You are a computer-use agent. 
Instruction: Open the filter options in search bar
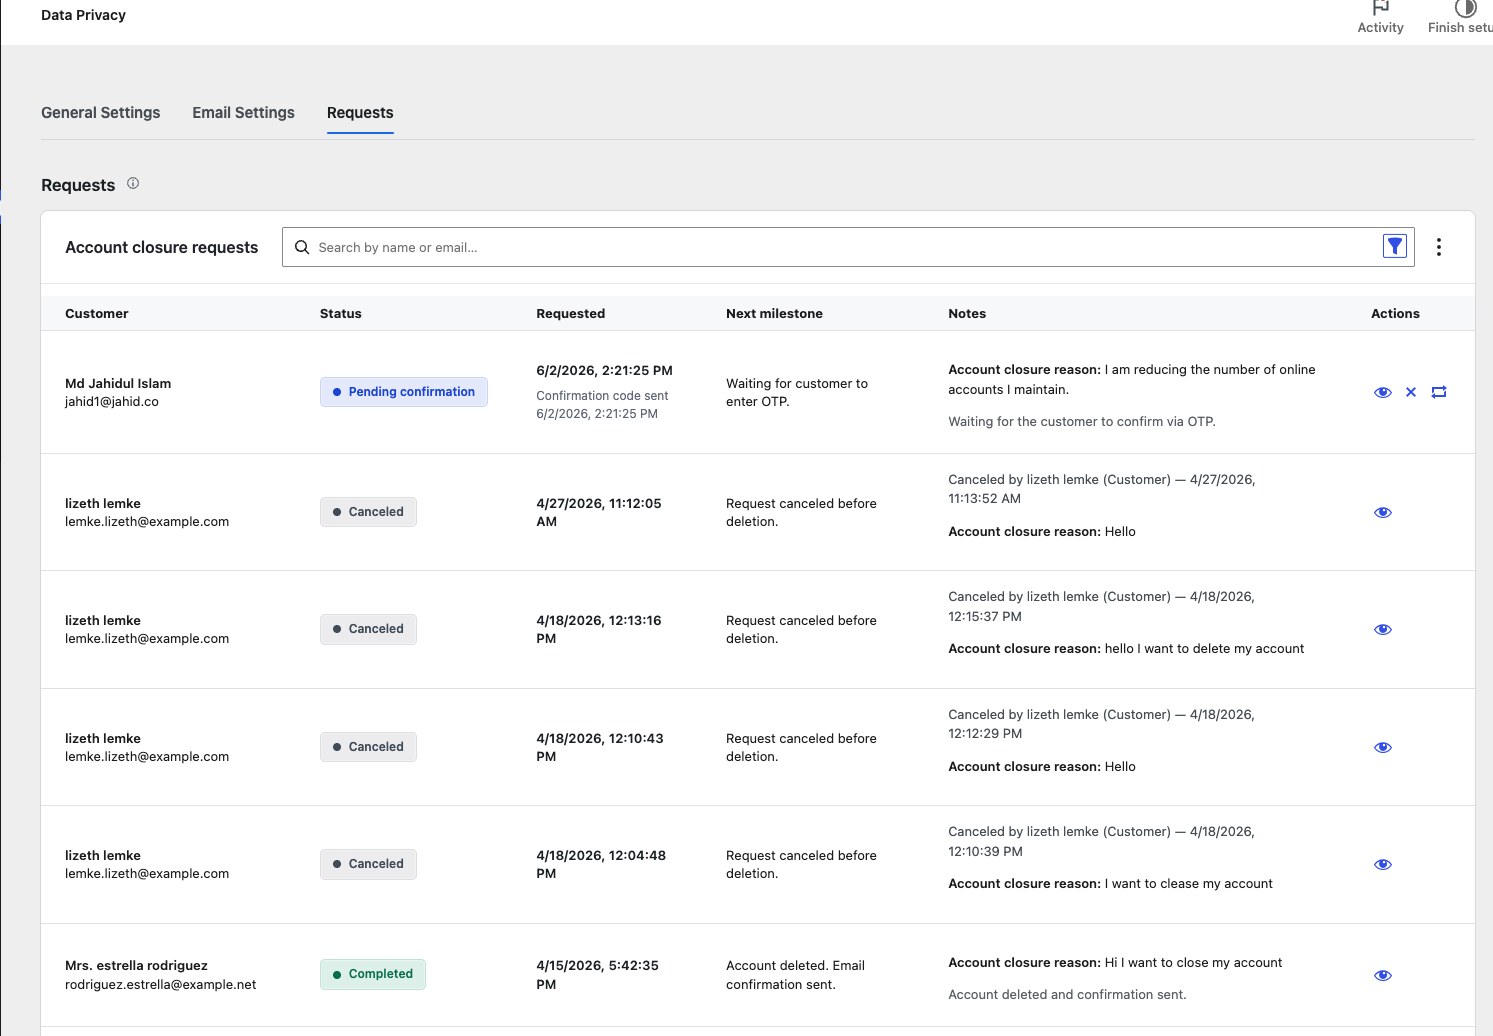click(1395, 246)
